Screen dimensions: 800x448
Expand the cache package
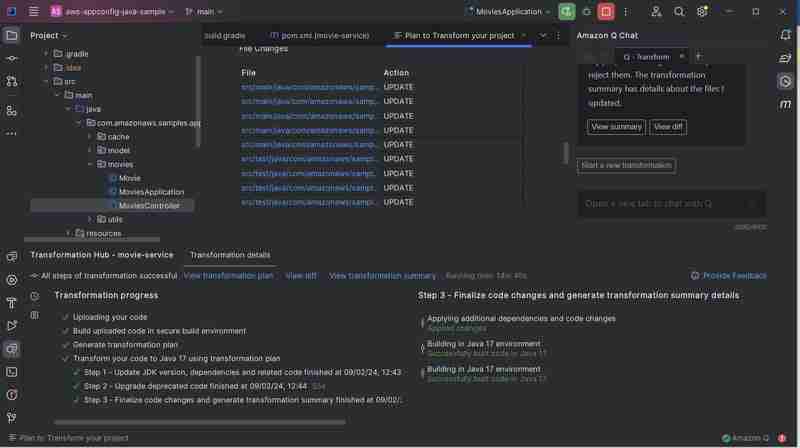90,137
